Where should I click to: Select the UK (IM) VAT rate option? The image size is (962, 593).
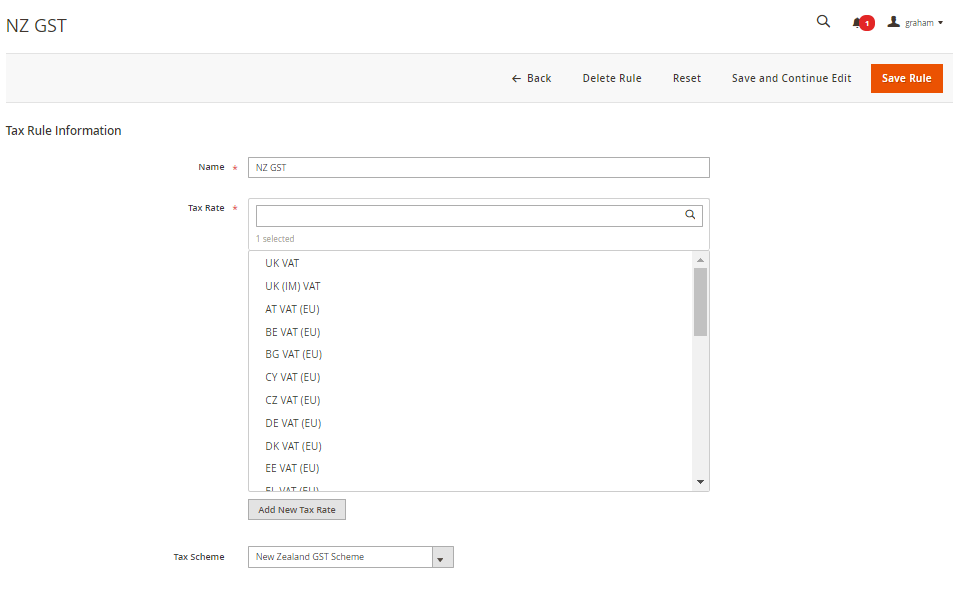point(292,286)
